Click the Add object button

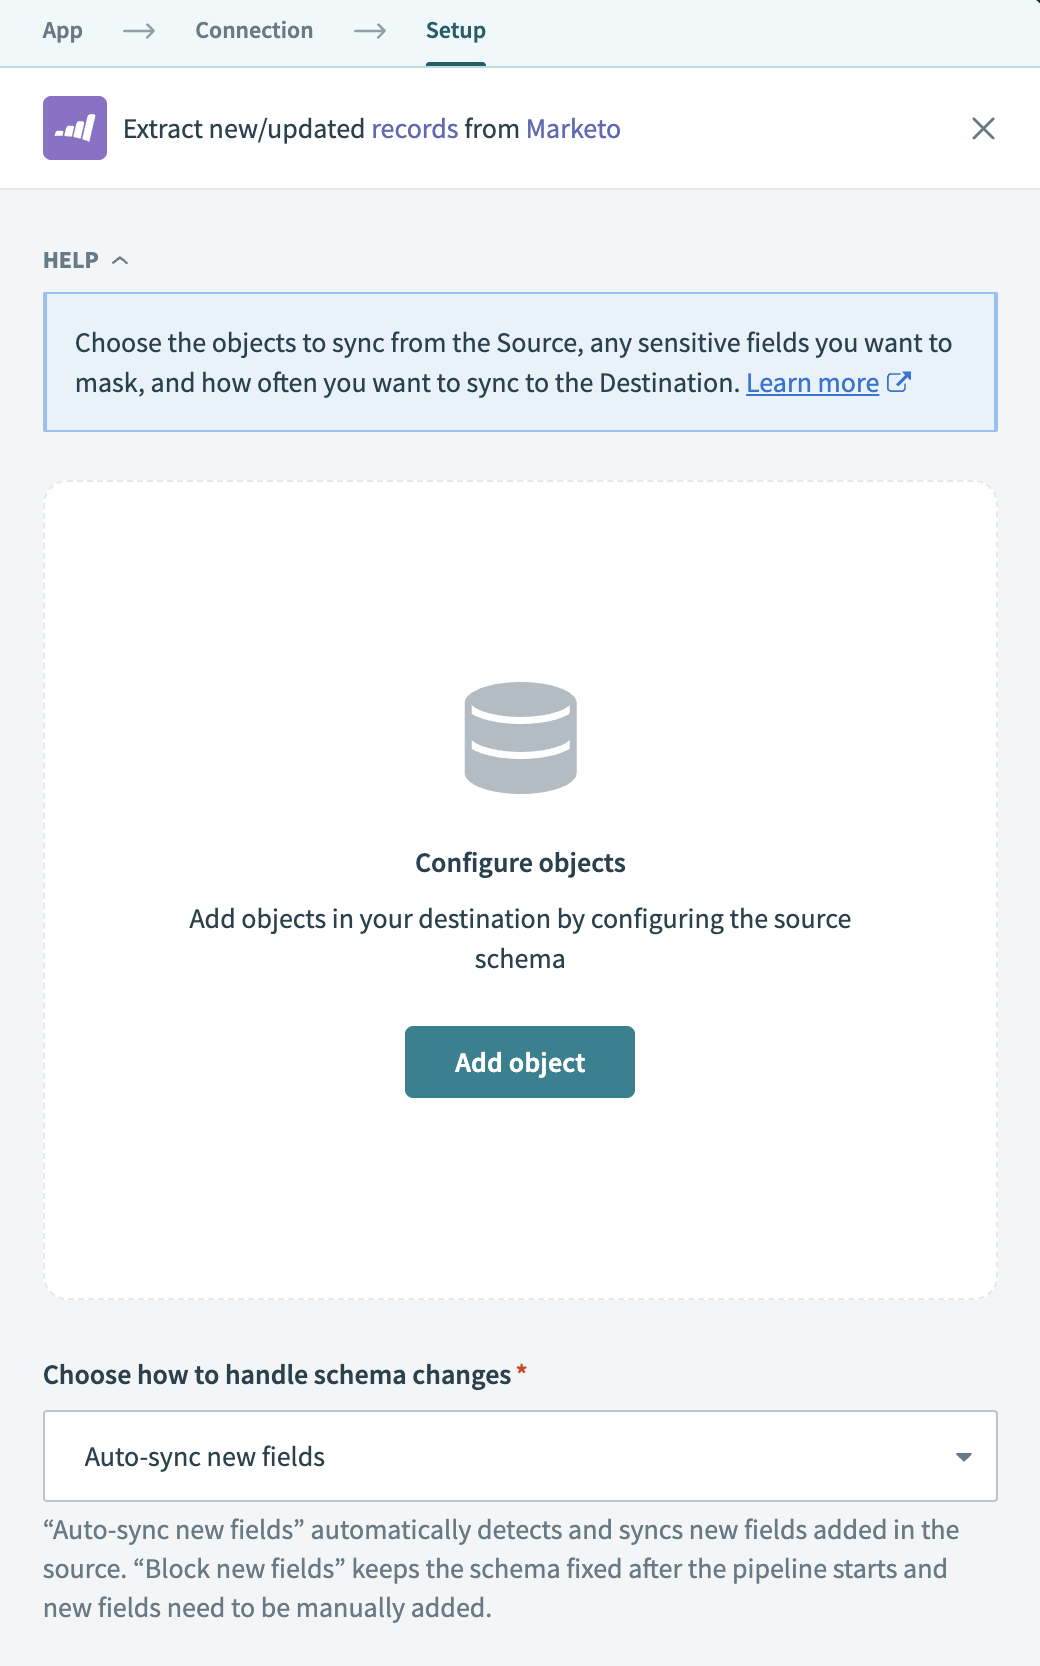(519, 1062)
